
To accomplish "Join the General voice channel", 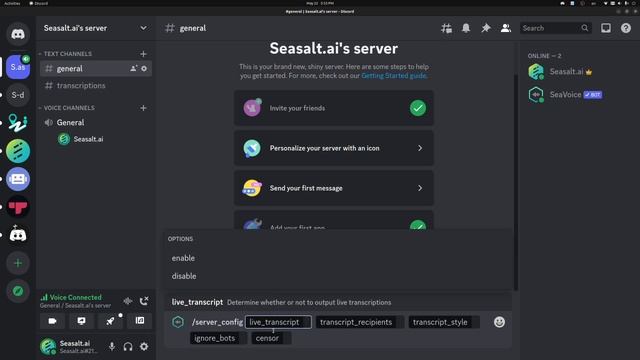I will 96,122.
